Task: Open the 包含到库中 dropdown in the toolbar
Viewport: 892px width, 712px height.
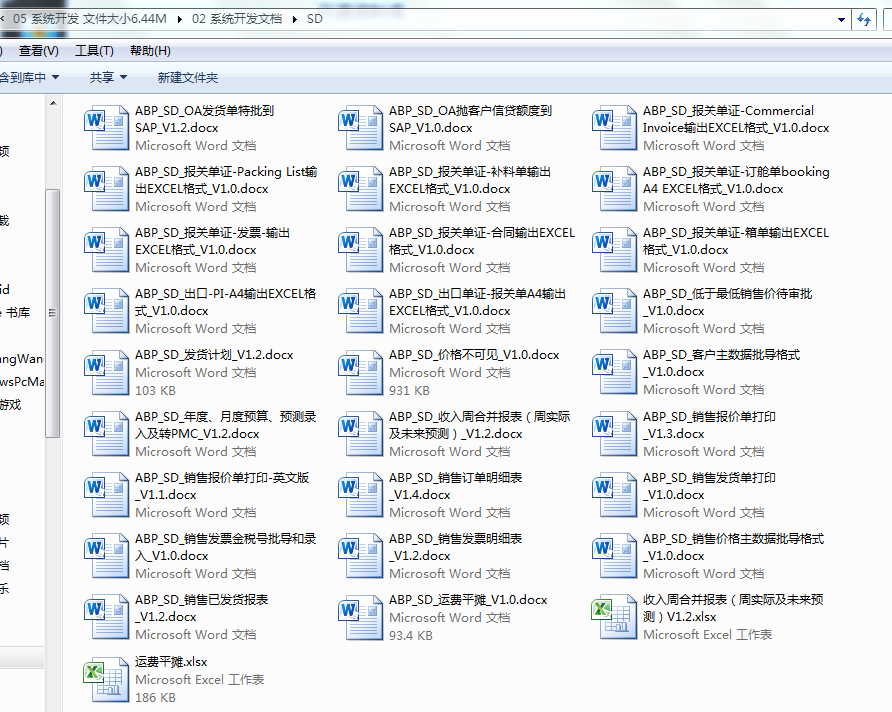Action: pos(28,77)
